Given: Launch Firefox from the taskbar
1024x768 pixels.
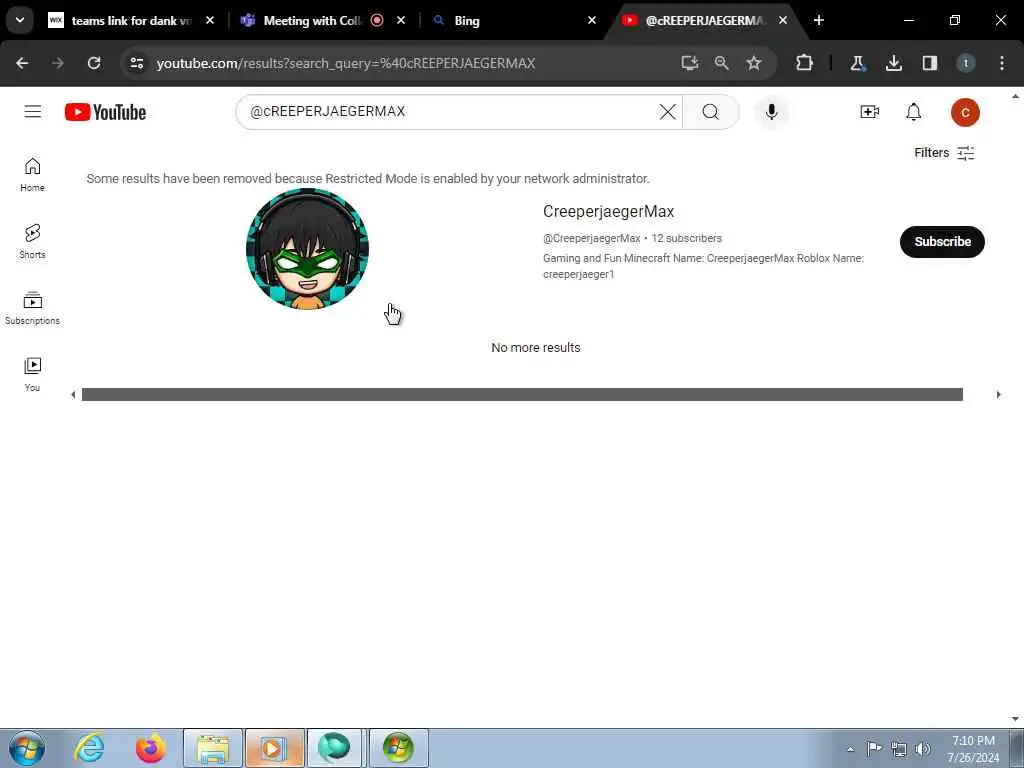Looking at the screenshot, I should click(150, 748).
